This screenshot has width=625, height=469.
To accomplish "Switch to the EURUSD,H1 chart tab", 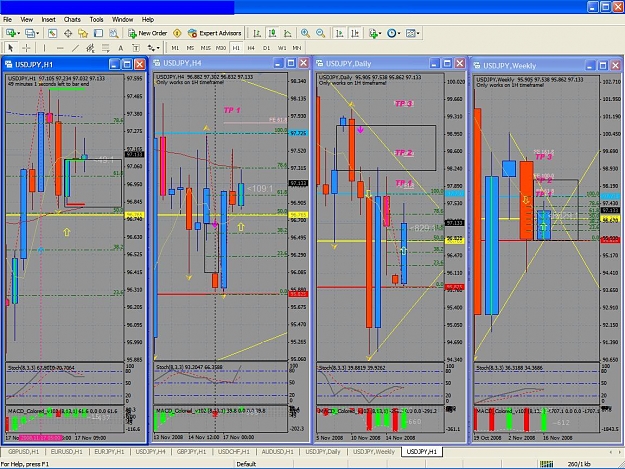I will 67,452.
